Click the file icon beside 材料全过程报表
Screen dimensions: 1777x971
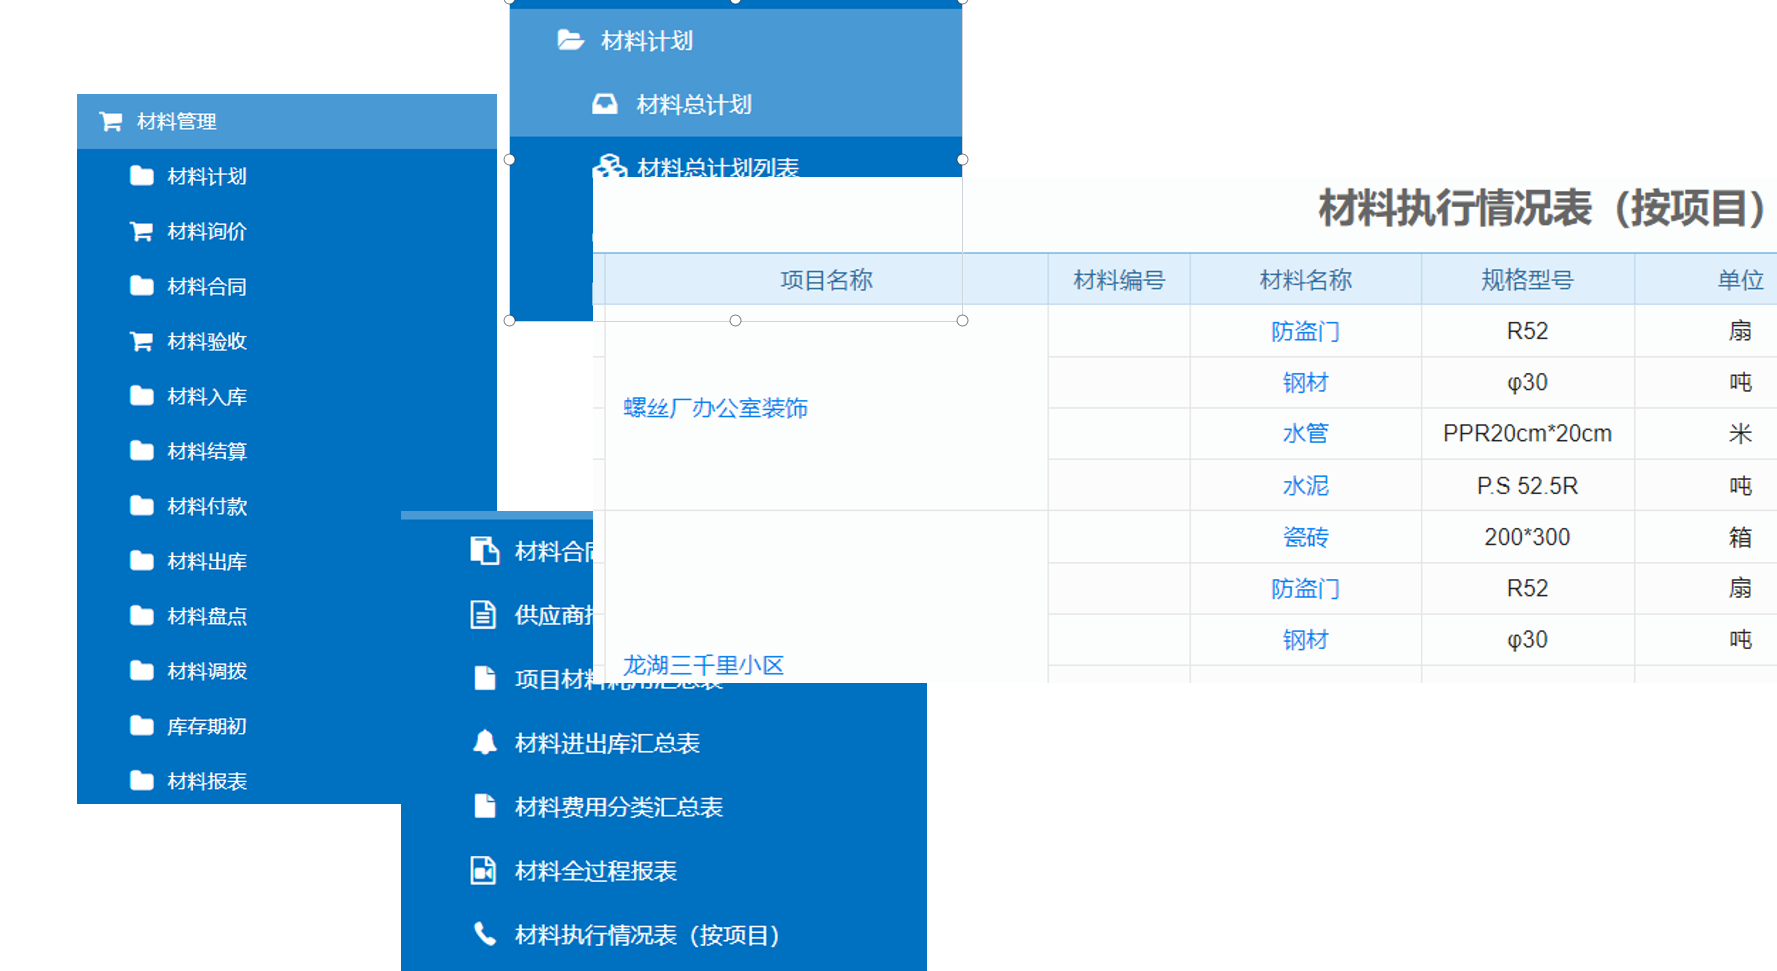point(484,871)
